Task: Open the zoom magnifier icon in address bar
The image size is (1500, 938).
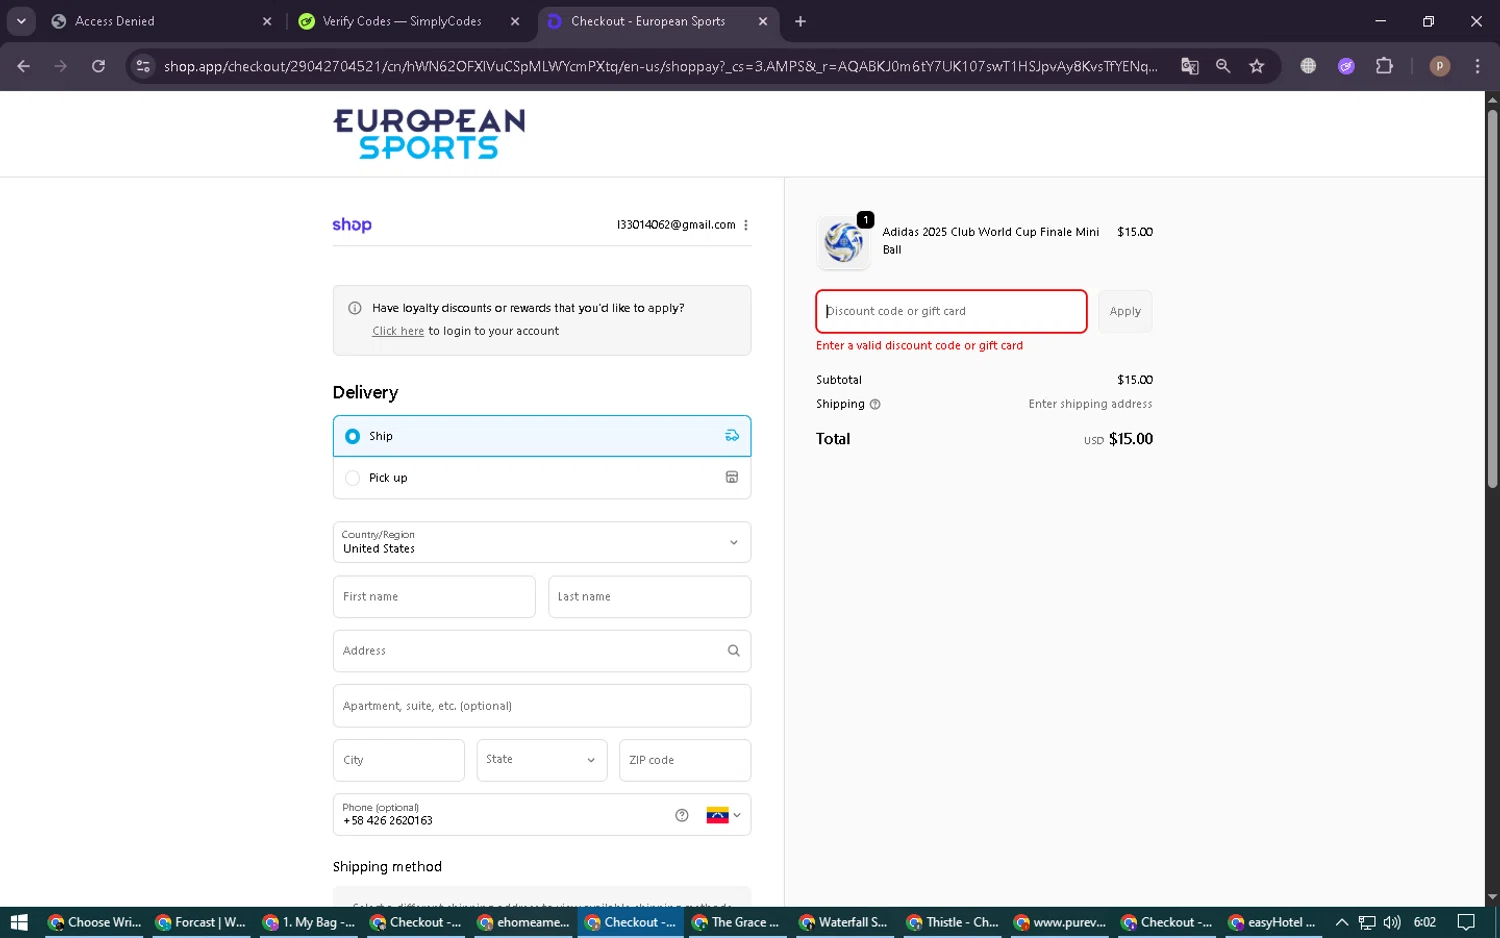Action: 1223,66
